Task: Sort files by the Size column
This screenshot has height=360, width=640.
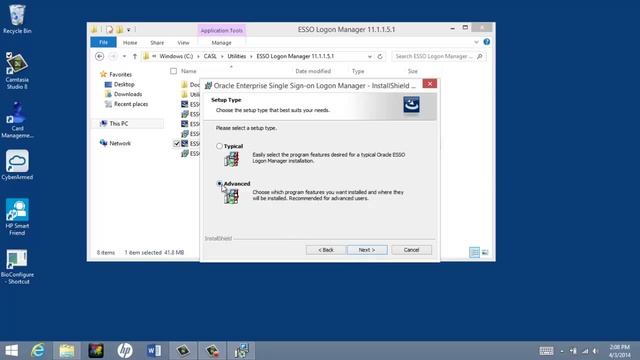Action: (x=413, y=71)
